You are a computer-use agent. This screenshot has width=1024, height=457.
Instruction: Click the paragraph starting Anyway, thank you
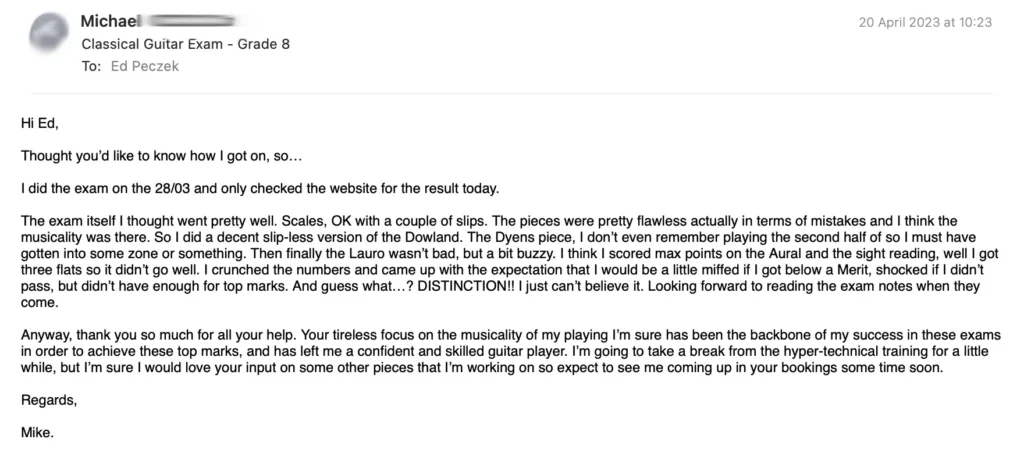(511, 352)
